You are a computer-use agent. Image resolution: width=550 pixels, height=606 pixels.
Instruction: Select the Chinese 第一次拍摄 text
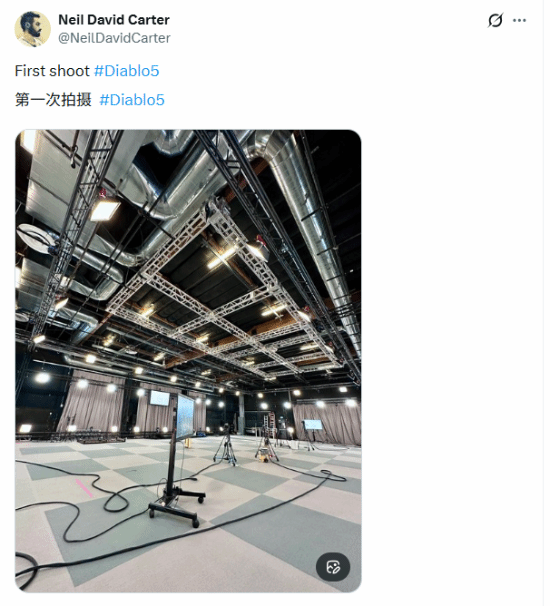coord(54,100)
